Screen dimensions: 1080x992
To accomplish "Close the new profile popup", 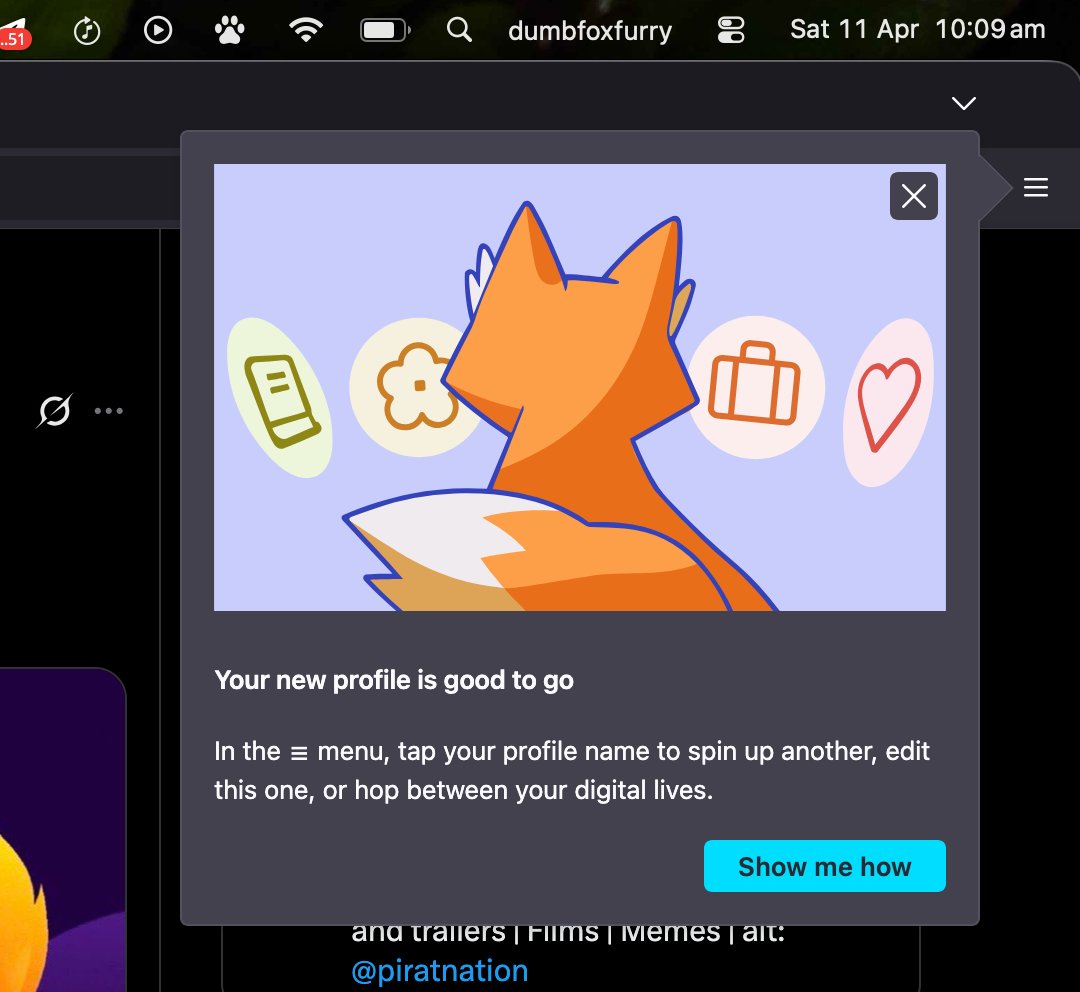I will click(913, 196).
